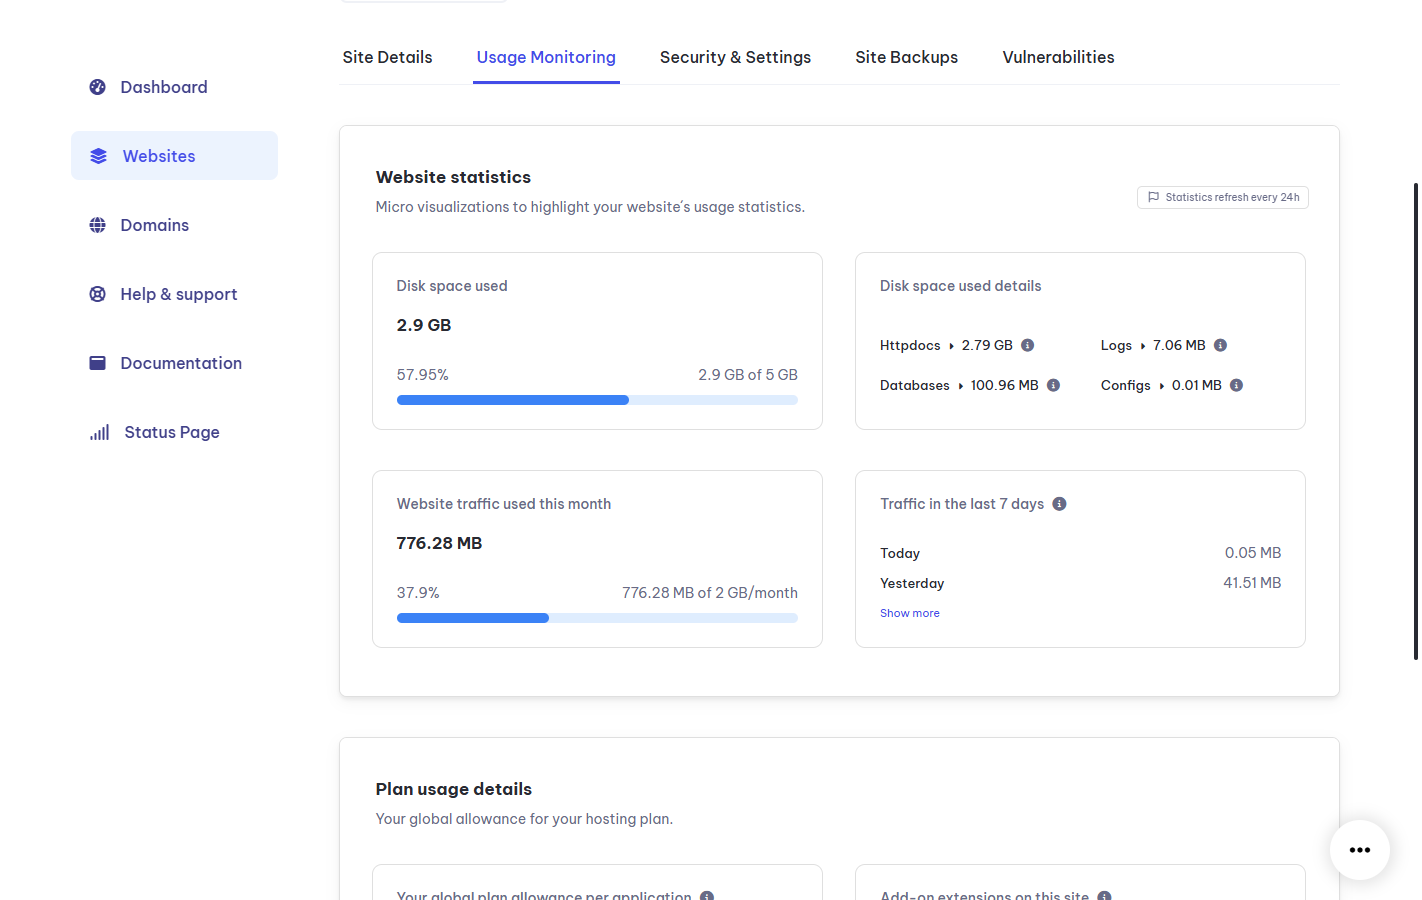Click Show more under traffic history
Screen dimensions: 1422x900
coord(909,612)
